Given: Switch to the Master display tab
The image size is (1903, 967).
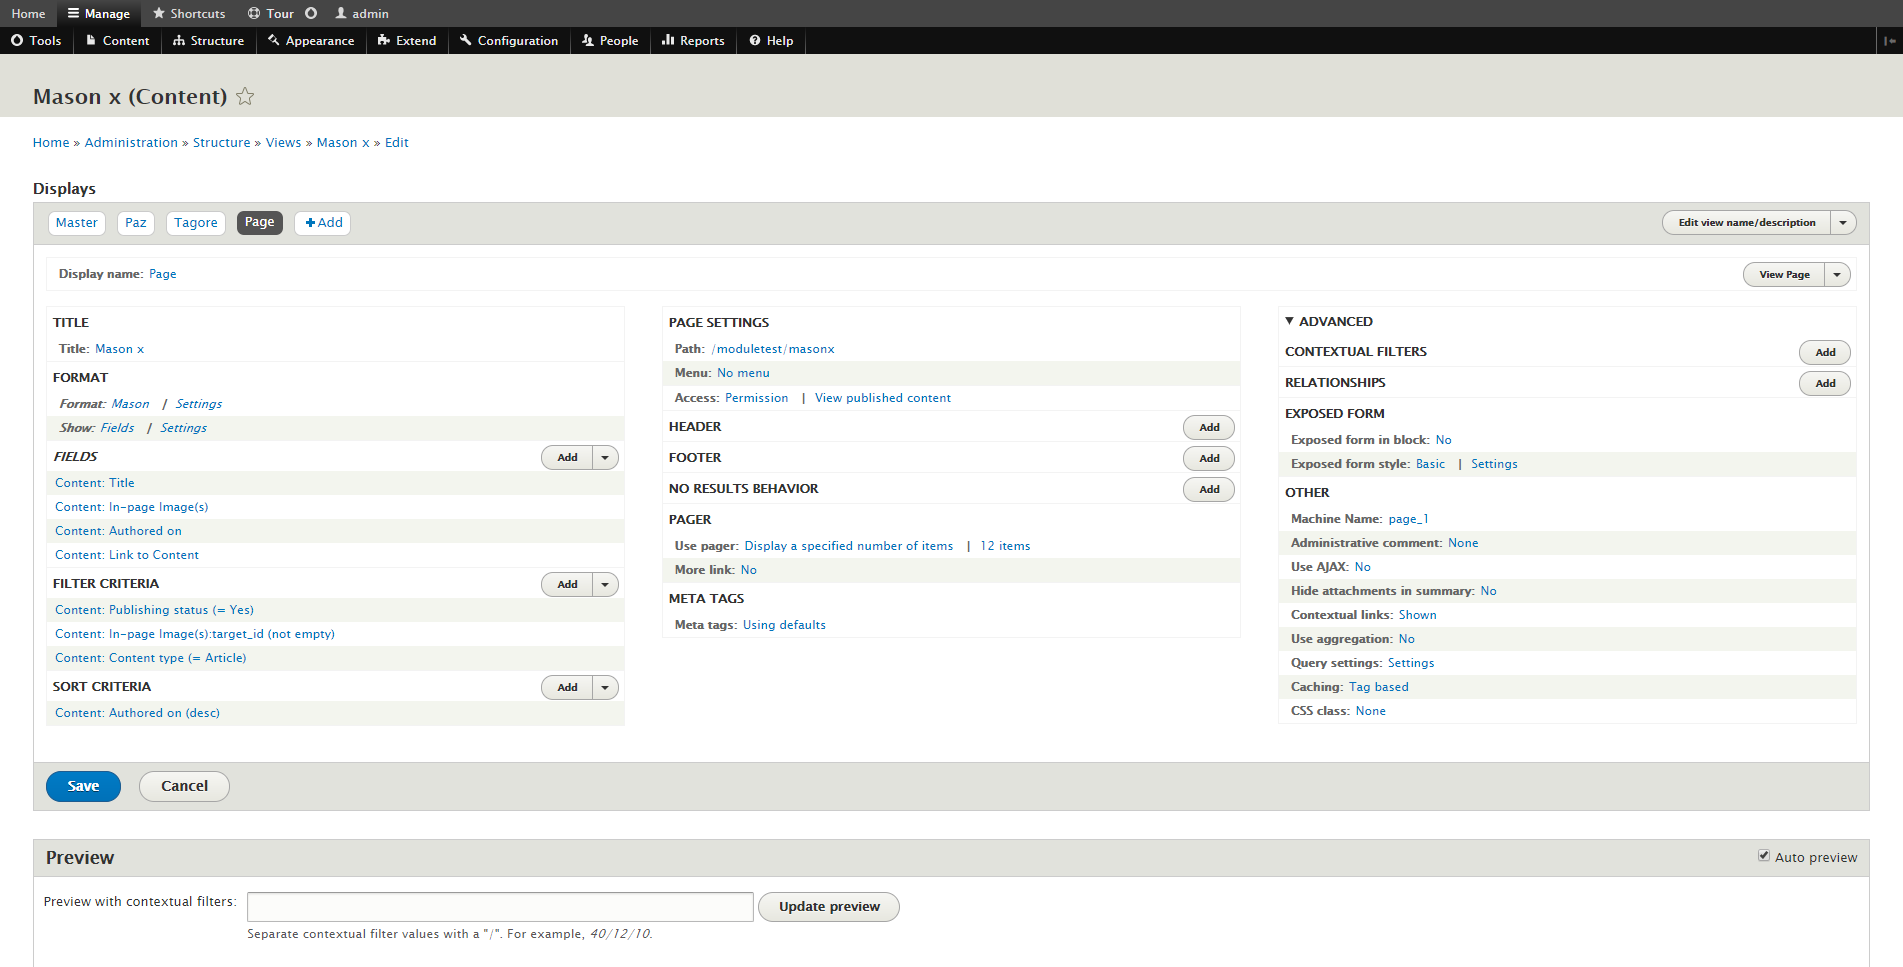Looking at the screenshot, I should (77, 223).
